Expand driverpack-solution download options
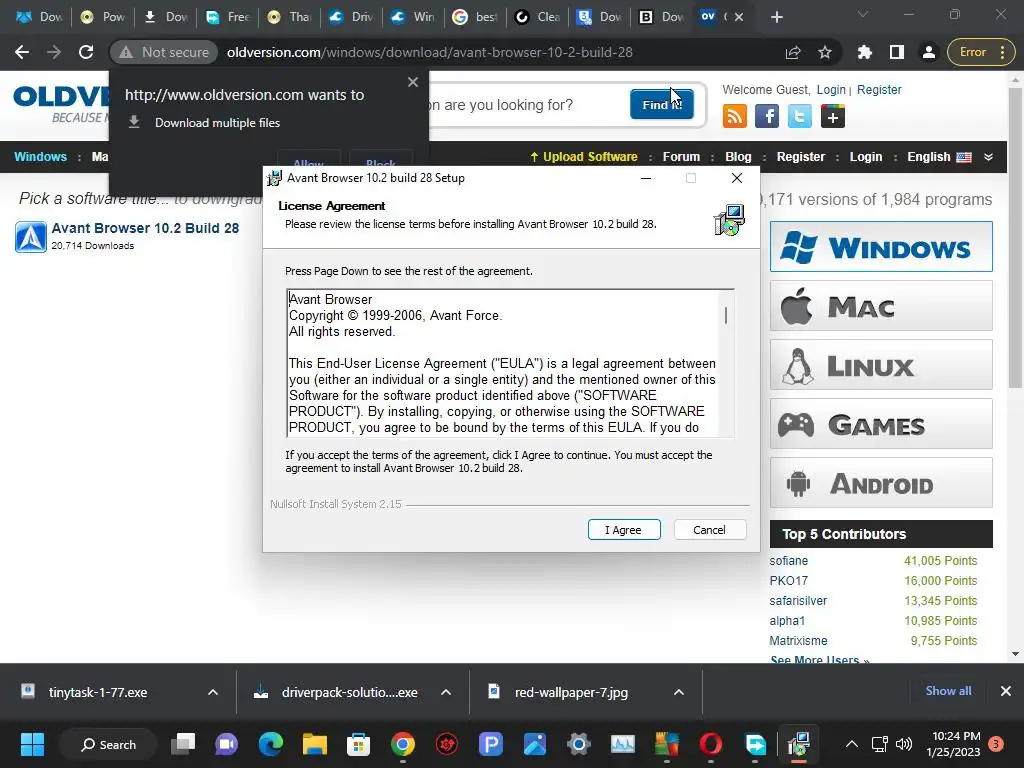 tap(446, 692)
